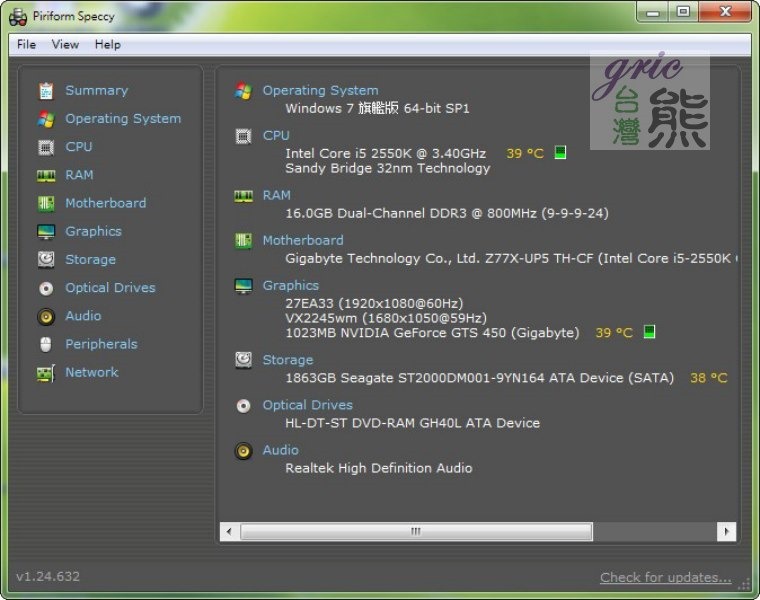
Task: Click the Graphics monitor icon in sidebar
Action: click(46, 232)
